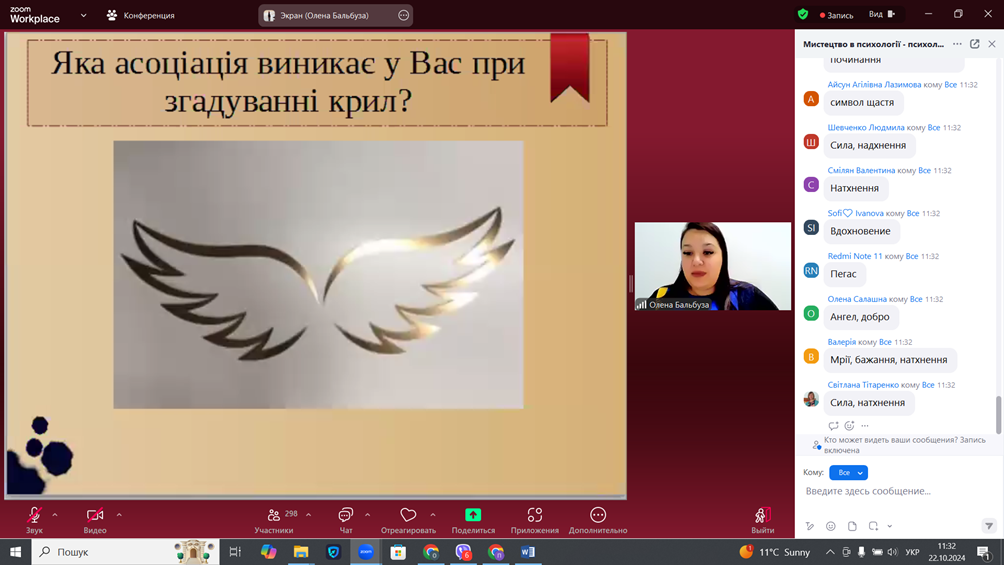The height and width of the screenshot is (565, 1004).
Task: Click the message Мрії, бажання, натхнення
Action: point(889,360)
